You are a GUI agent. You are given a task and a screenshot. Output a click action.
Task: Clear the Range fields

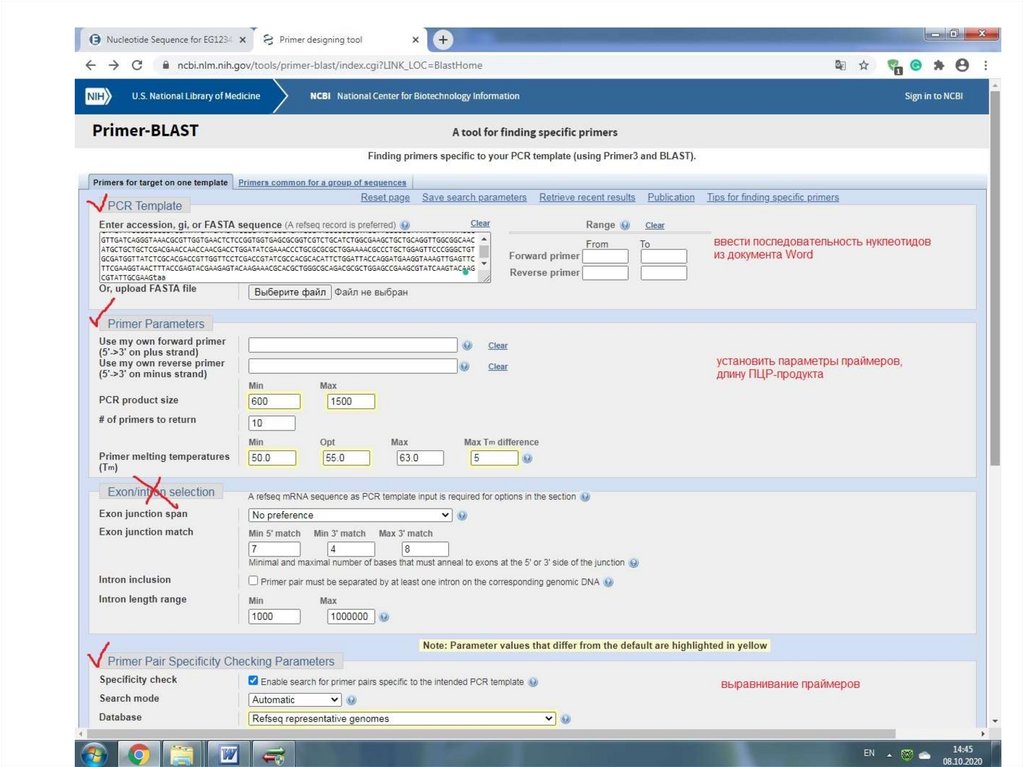coord(654,225)
